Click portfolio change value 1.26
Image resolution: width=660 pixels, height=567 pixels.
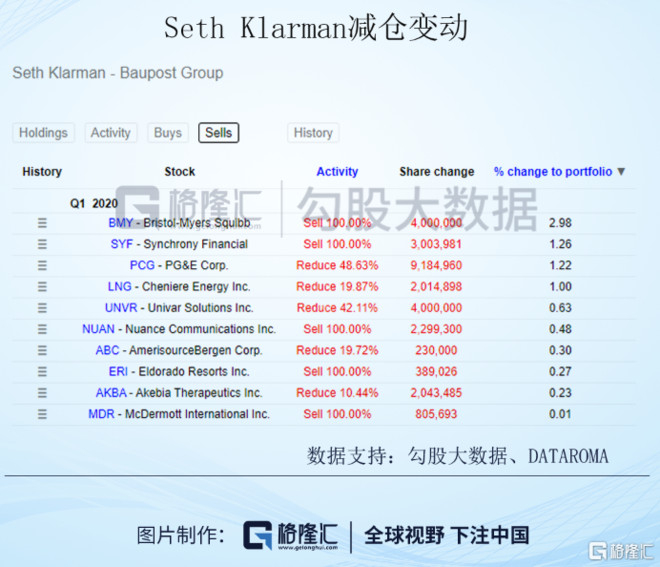point(560,244)
